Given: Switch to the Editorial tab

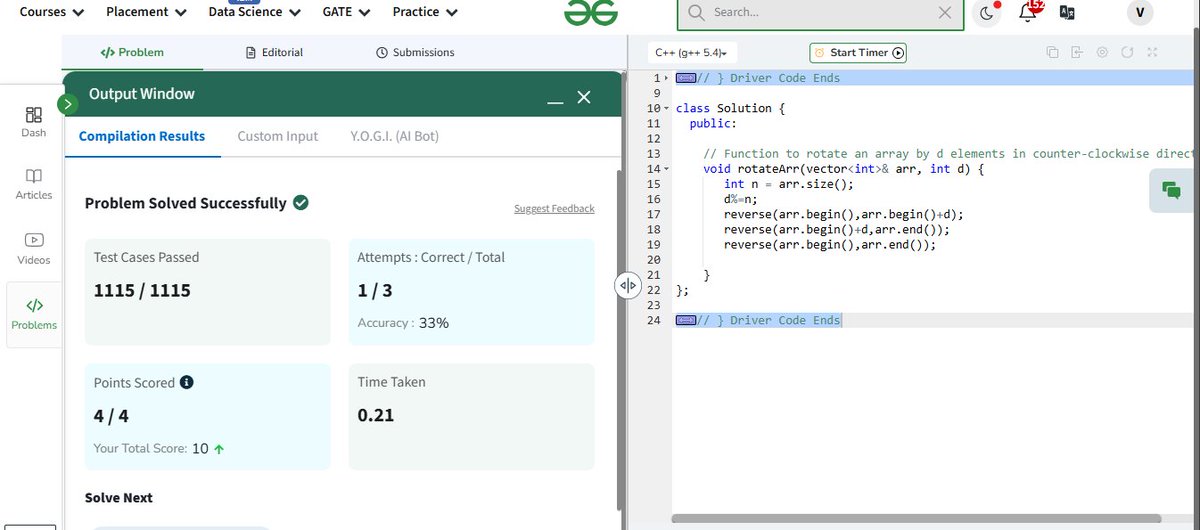Looking at the screenshot, I should point(274,52).
